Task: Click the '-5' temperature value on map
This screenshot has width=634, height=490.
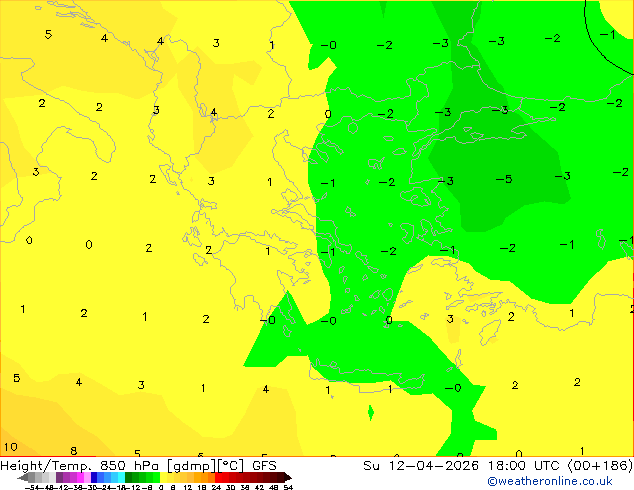Action: coord(504,179)
